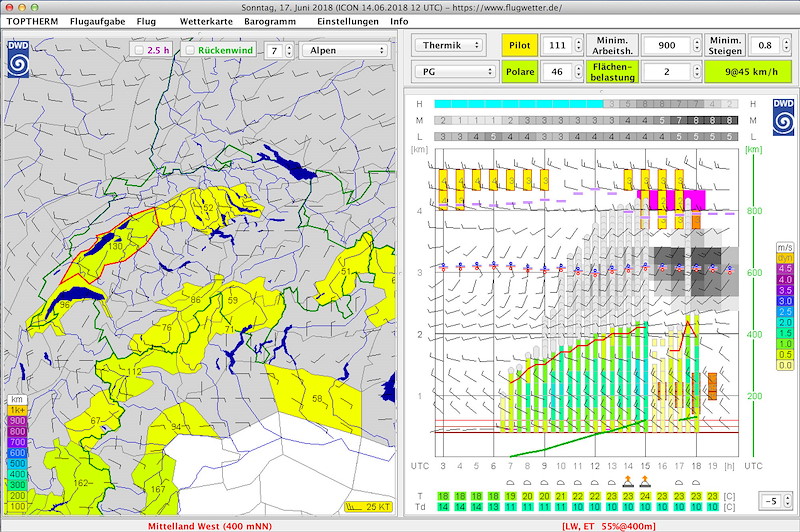
Task: Click the 500 swatch in km legend
Action: [17, 464]
